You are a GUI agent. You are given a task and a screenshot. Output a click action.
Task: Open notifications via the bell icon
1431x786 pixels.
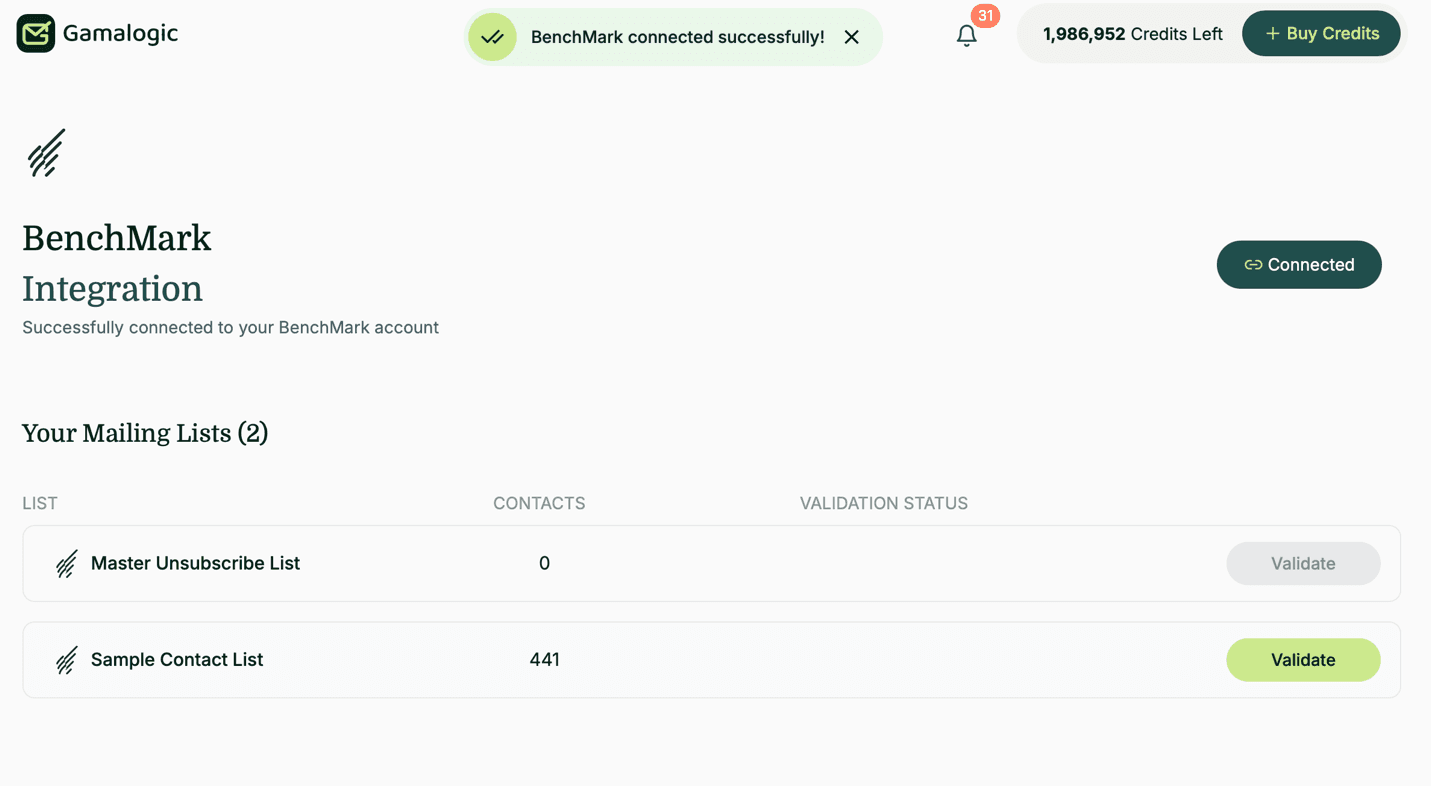click(x=966, y=34)
